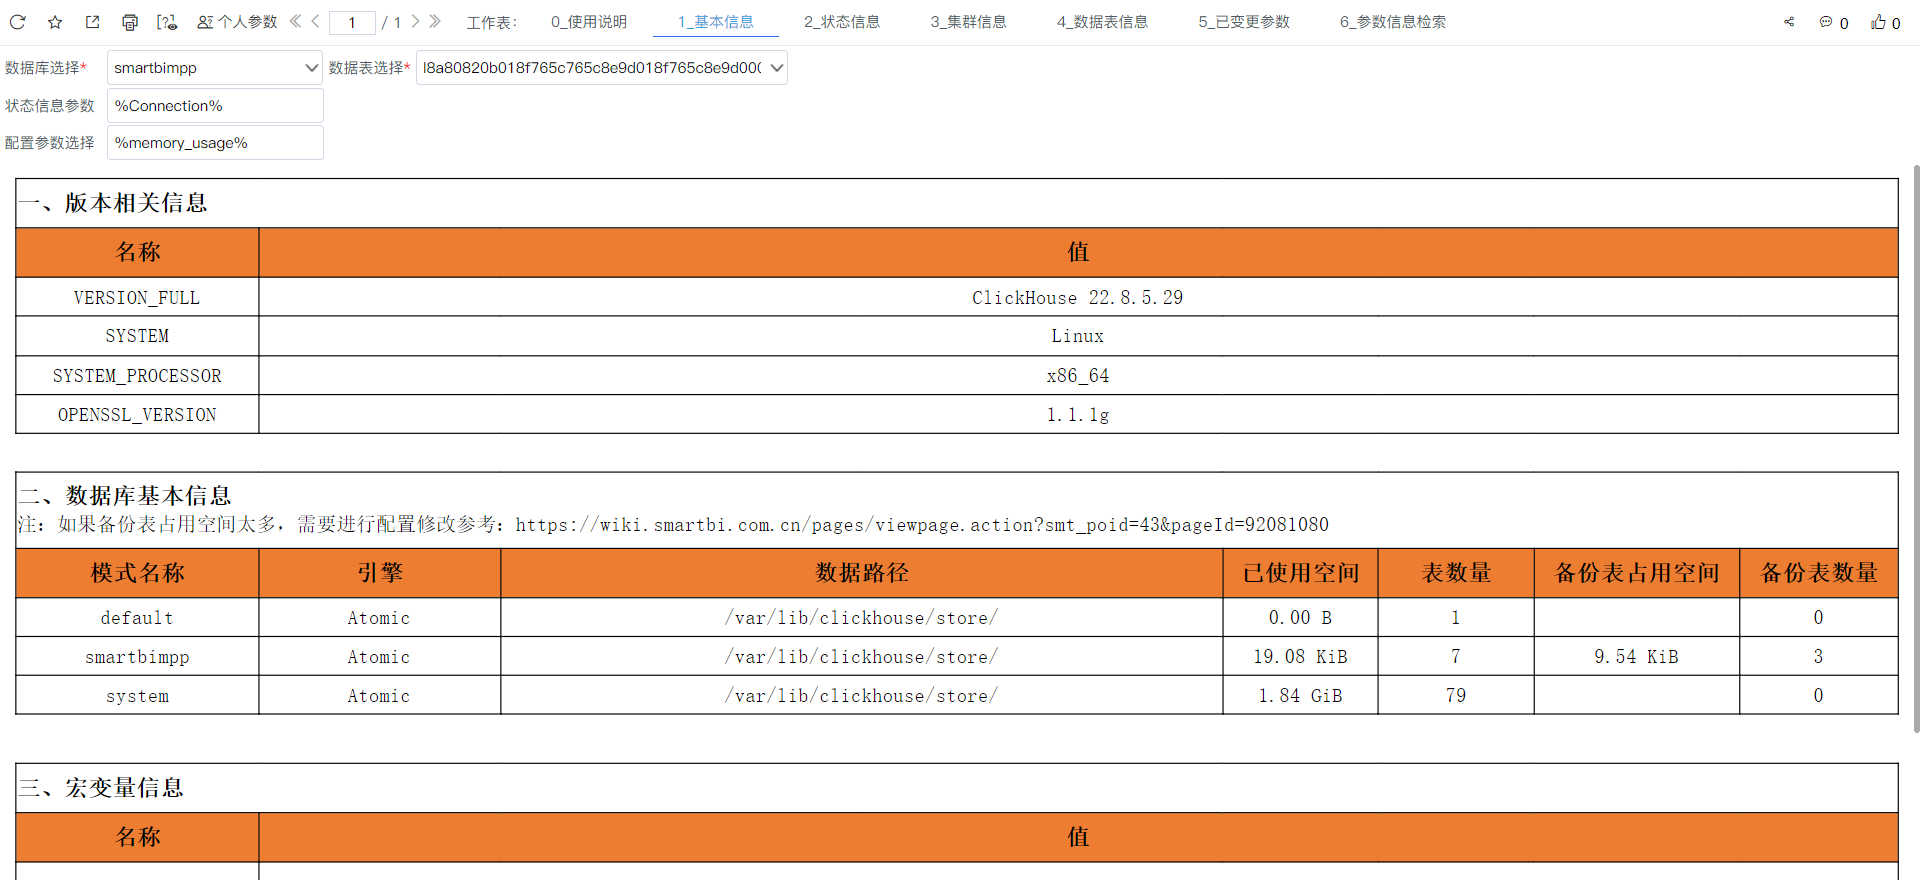1920x880 pixels.
Task: Open the 数据表选择 table dropdown
Action: 602,68
